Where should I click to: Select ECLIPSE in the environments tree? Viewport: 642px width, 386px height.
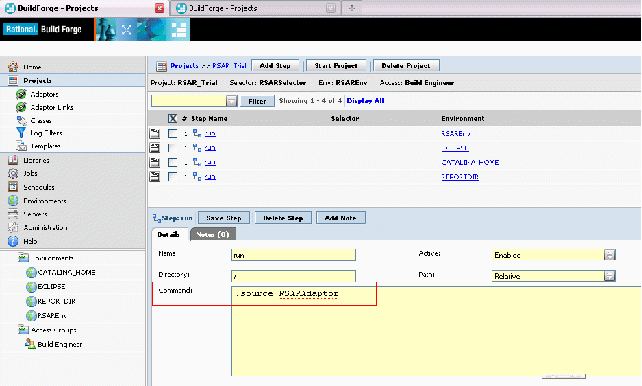point(51,287)
